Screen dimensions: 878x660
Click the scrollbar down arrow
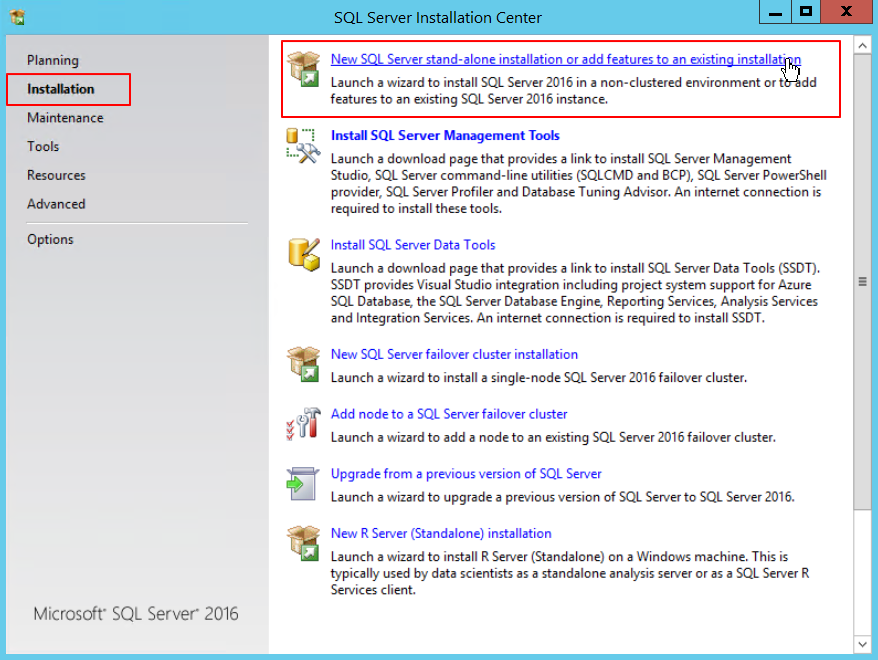pos(862,644)
